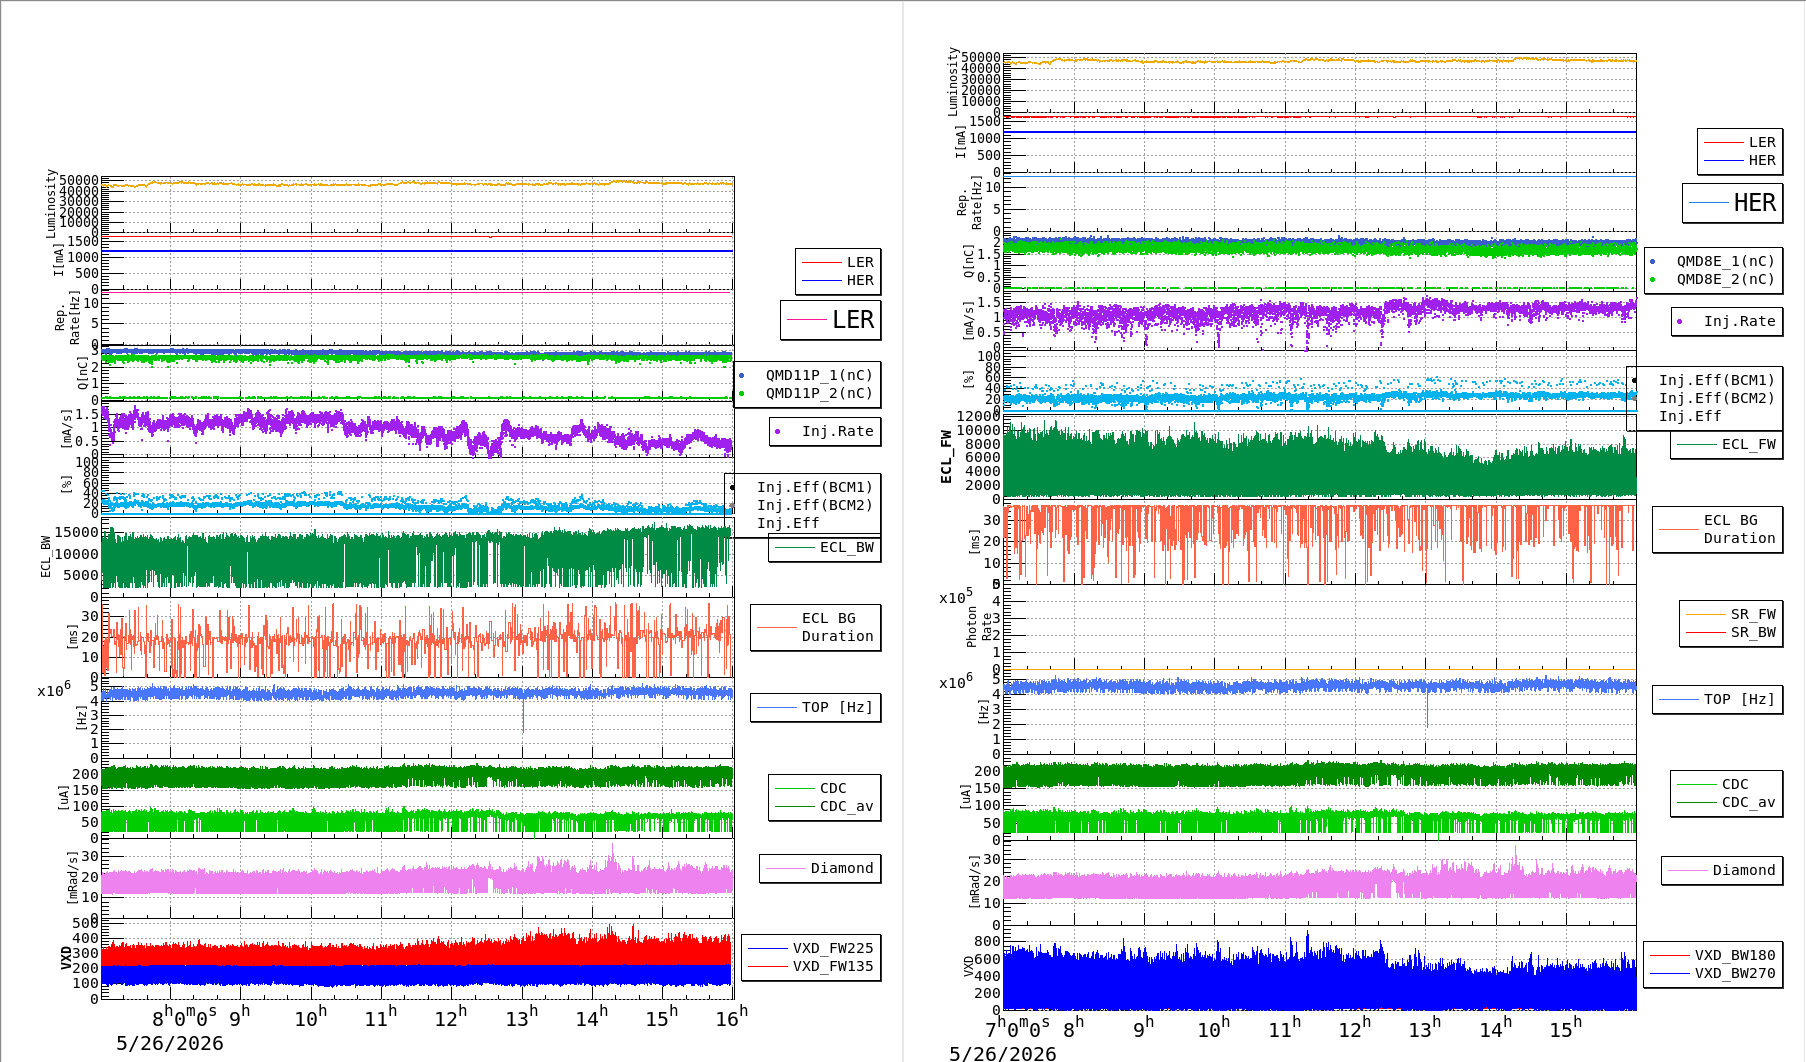Click the 5/26/2026 date under the HER panel
The width and height of the screenshot is (1806, 1062).
click(1002, 1053)
